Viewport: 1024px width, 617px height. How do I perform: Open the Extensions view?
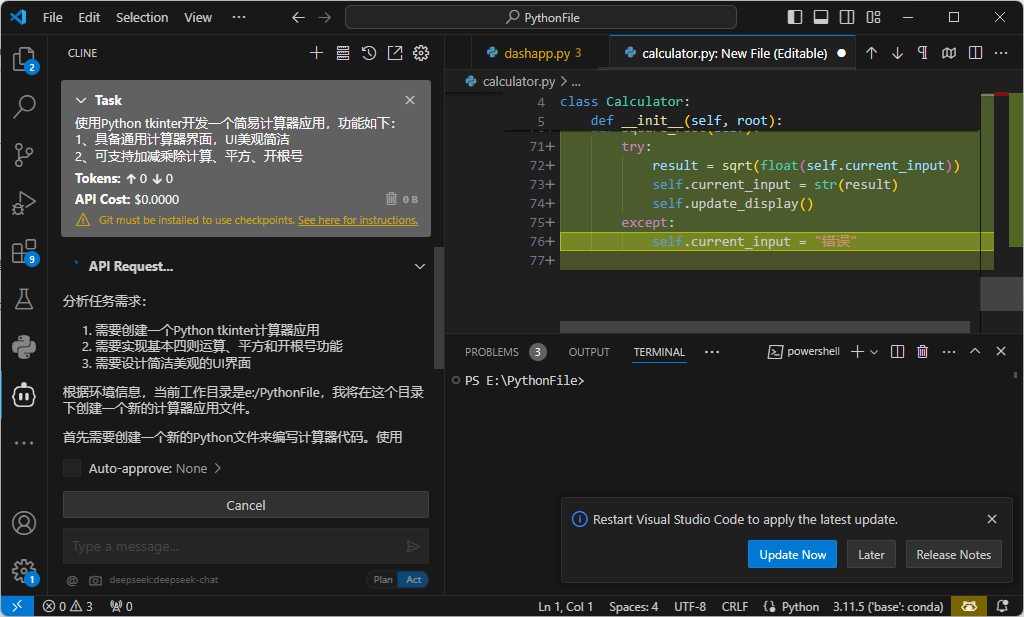[x=24, y=251]
